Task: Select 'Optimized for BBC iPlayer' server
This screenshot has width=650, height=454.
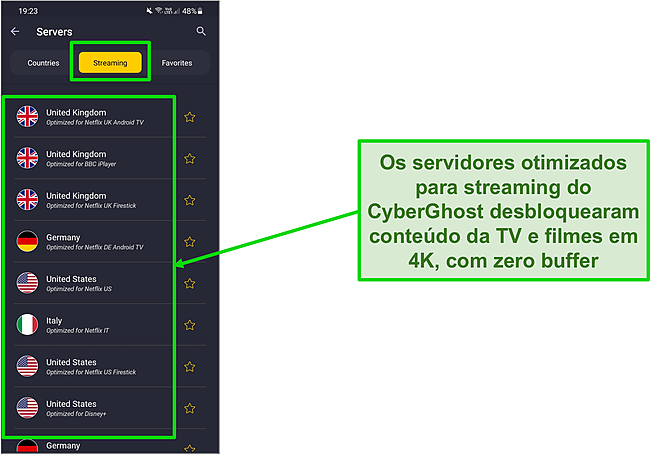Action: point(81,164)
